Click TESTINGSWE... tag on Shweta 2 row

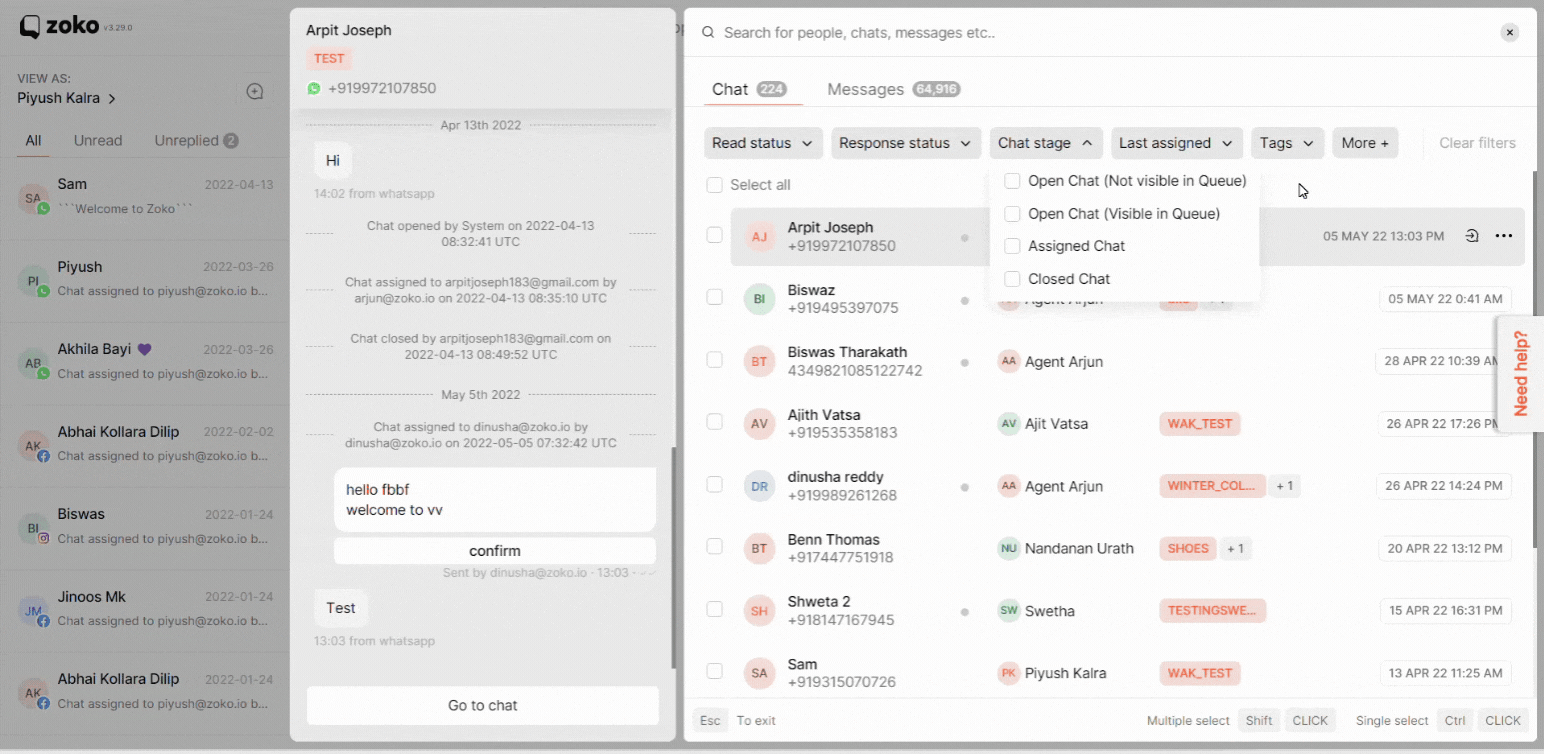[1213, 611]
